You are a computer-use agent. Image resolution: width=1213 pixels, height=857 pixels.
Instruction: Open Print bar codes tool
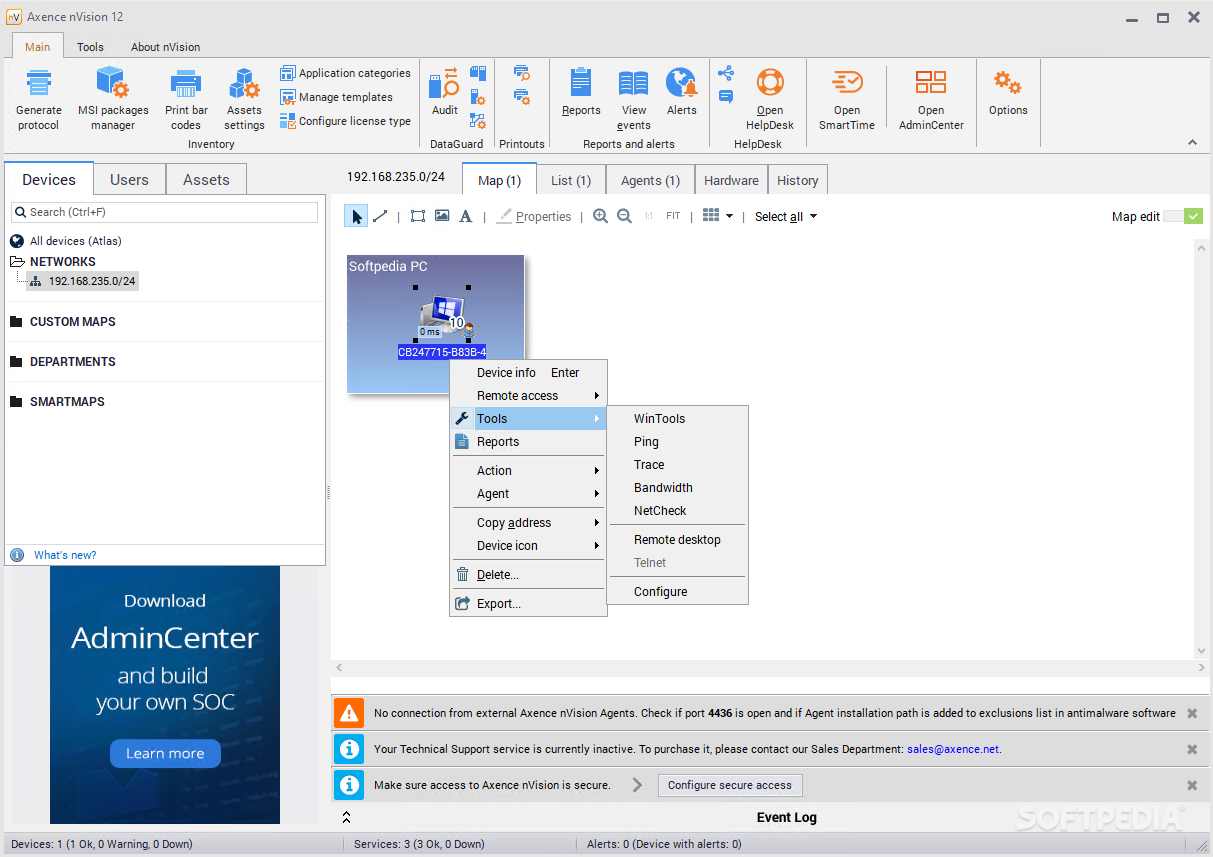(186, 99)
